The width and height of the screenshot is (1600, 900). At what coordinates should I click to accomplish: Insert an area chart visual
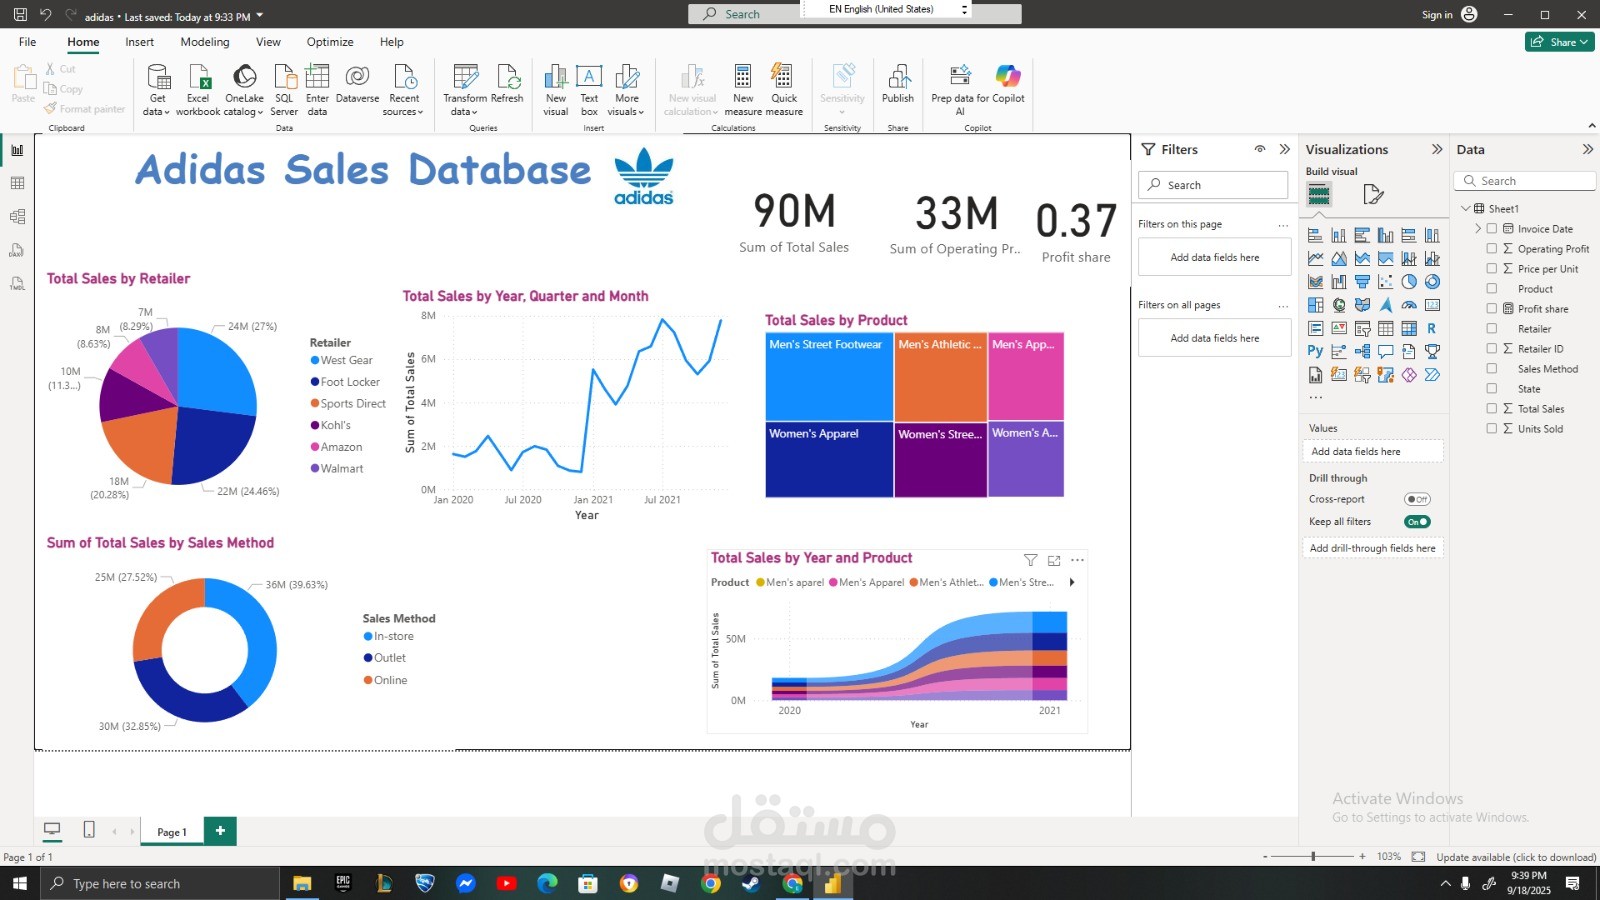coord(1338,258)
